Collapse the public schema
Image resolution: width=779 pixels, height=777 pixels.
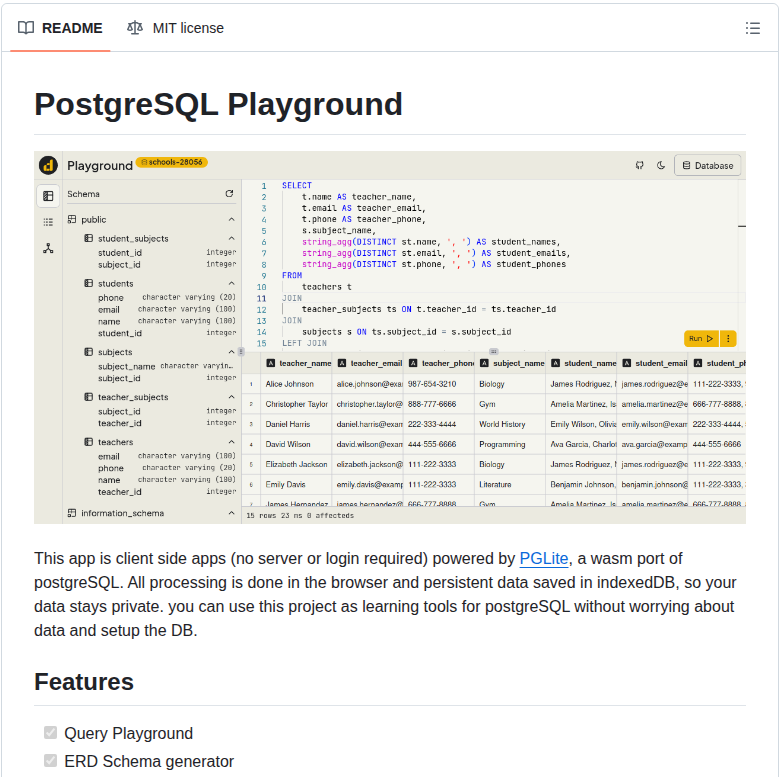(232, 219)
